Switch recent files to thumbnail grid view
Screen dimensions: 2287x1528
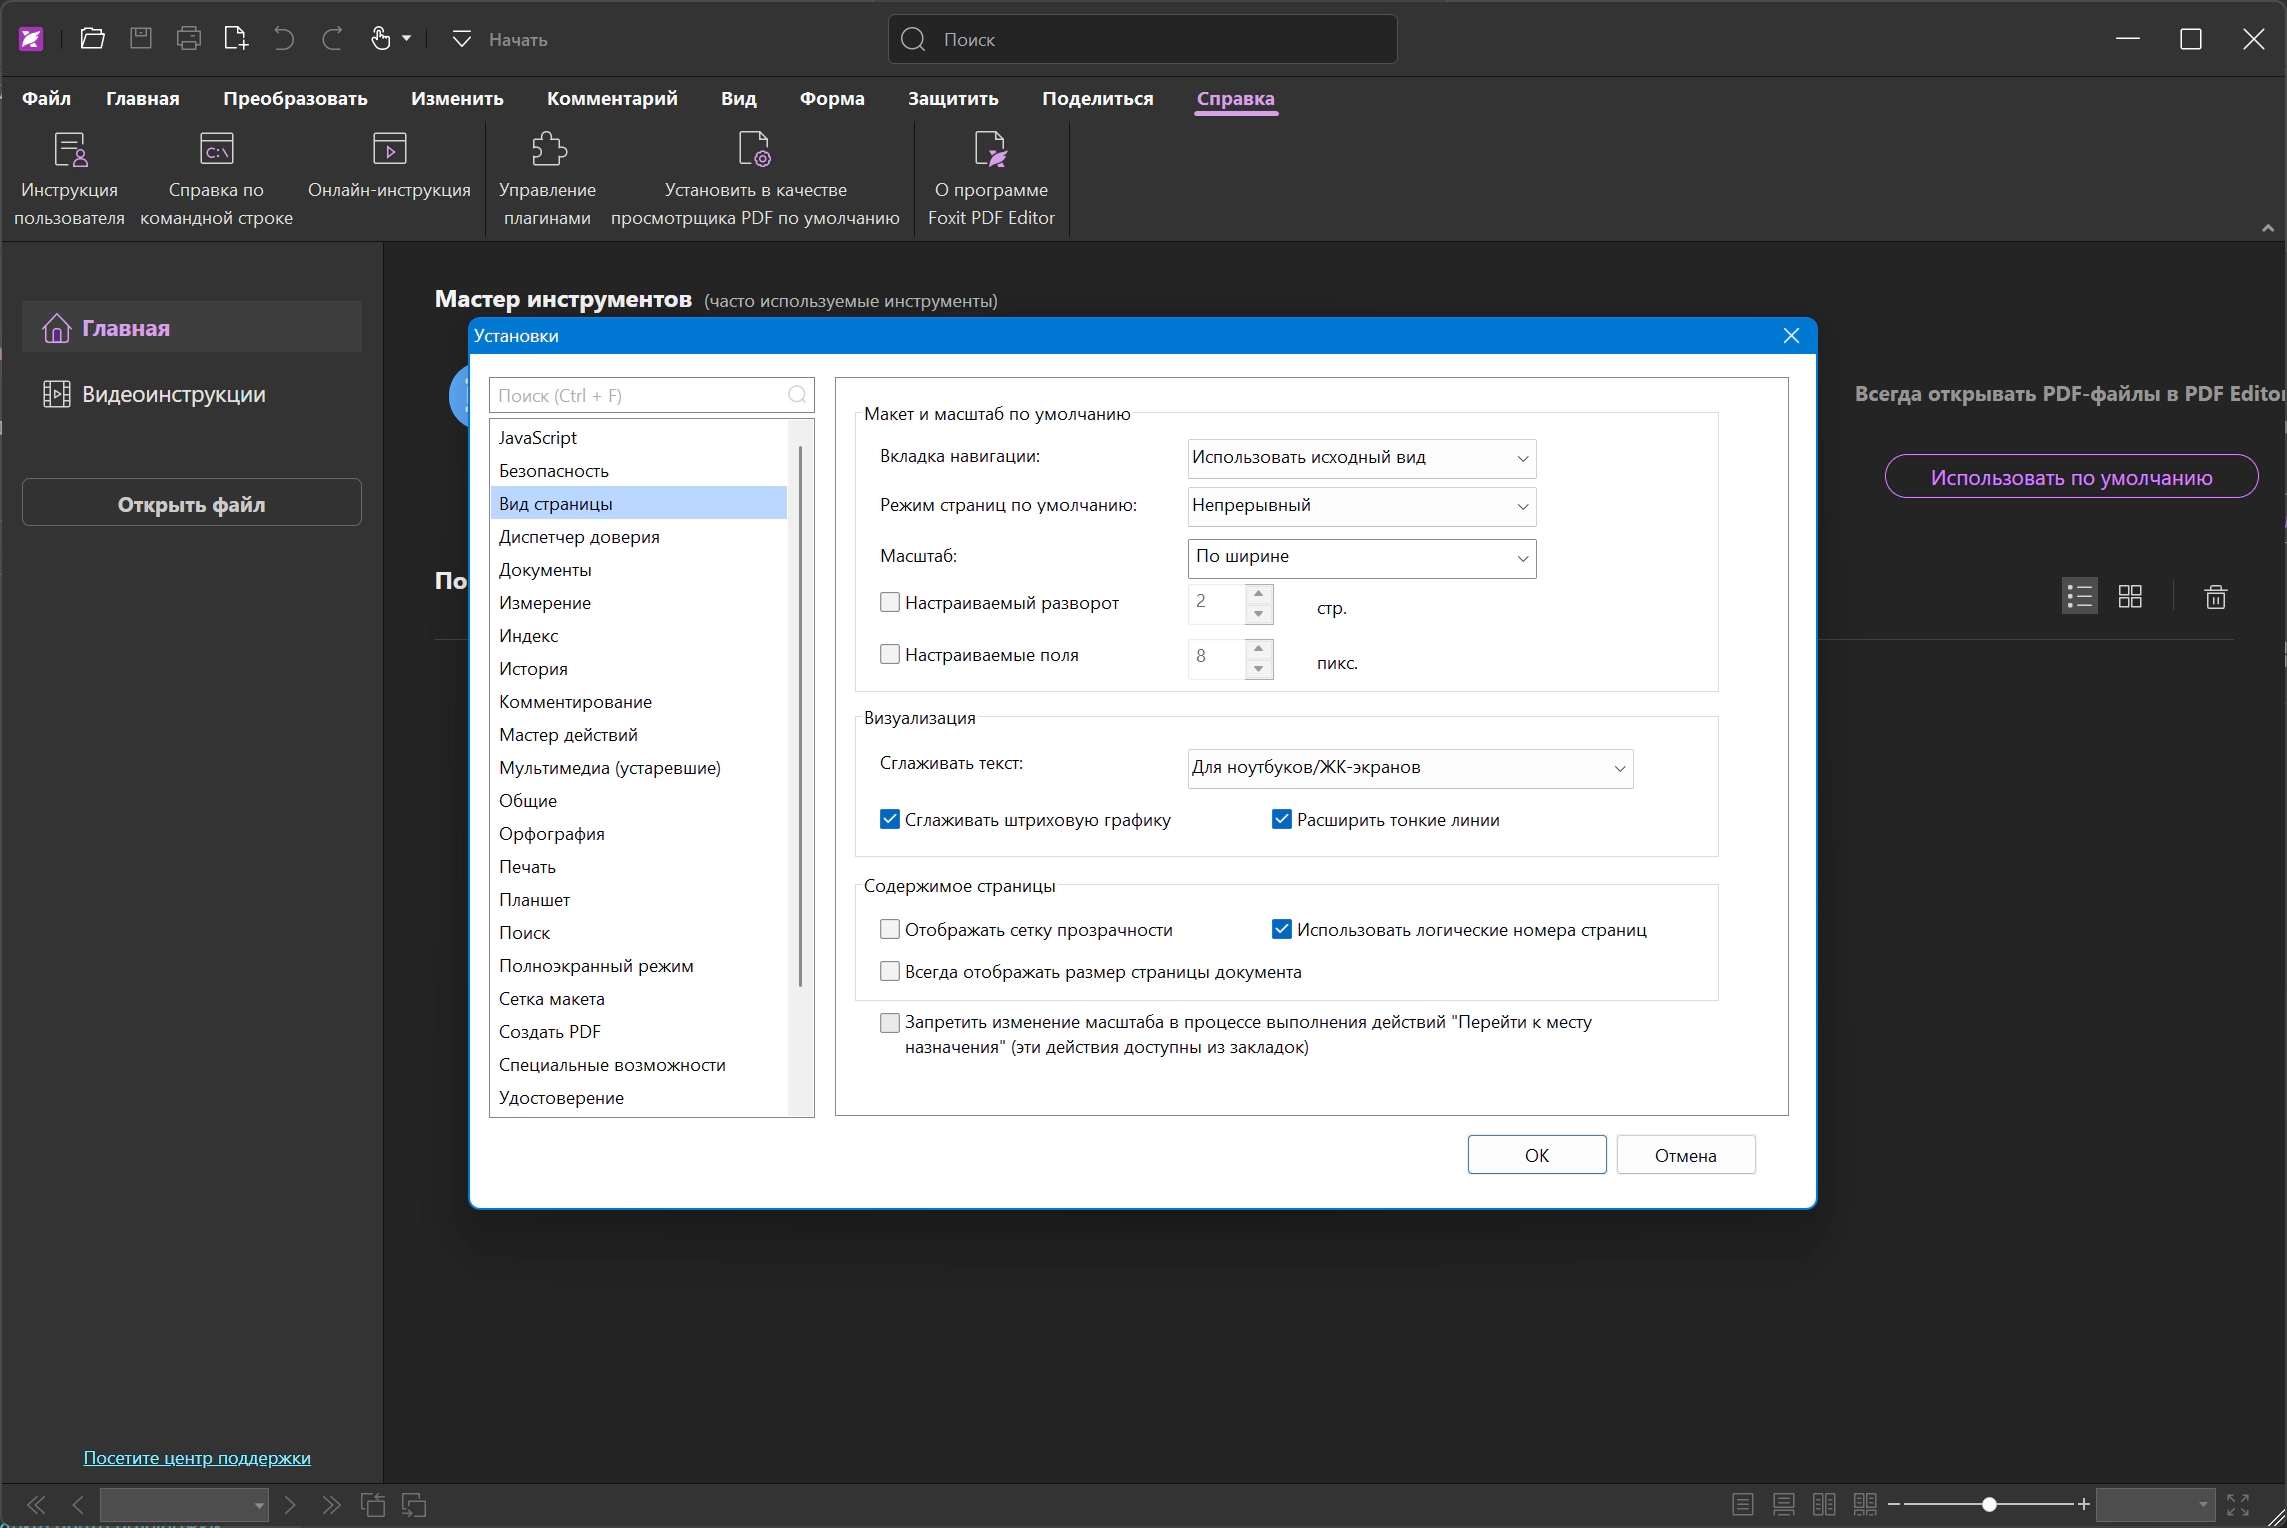pos(2130,597)
